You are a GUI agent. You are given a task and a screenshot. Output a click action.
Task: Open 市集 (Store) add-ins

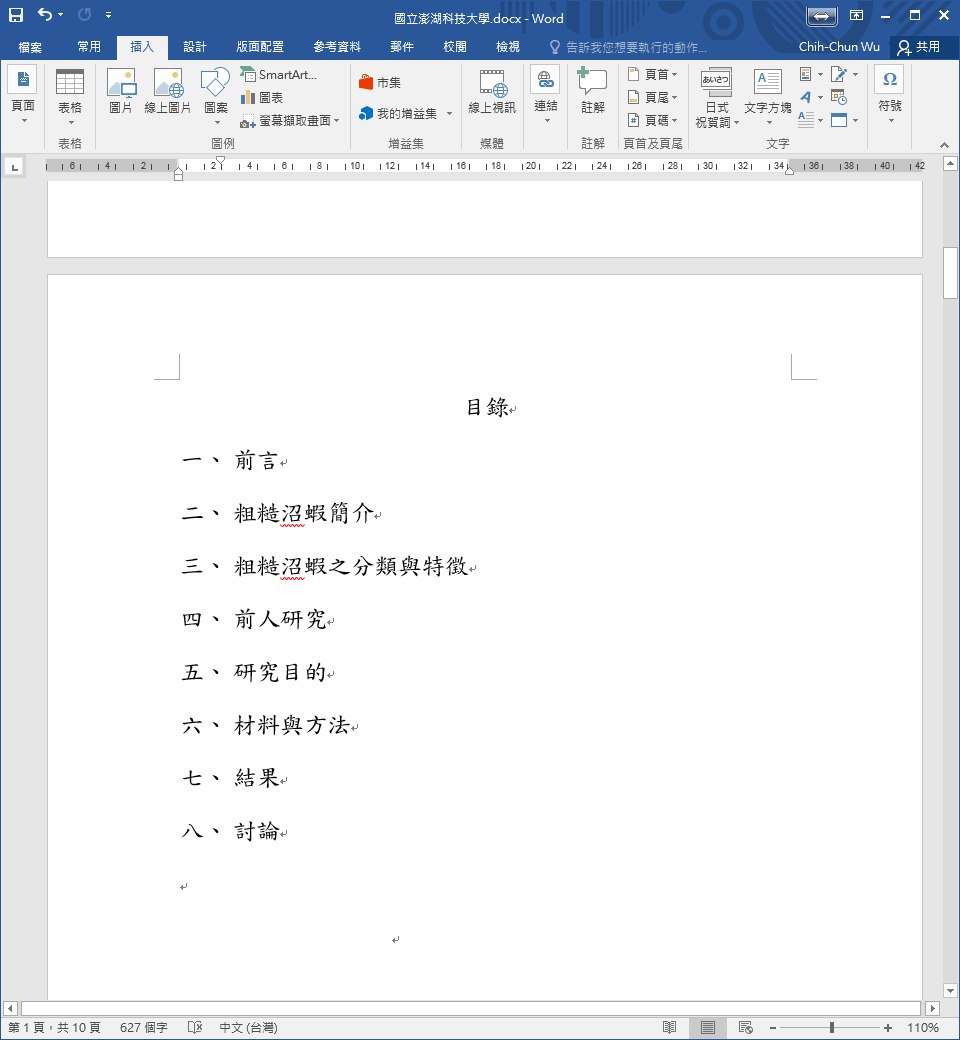[380, 82]
